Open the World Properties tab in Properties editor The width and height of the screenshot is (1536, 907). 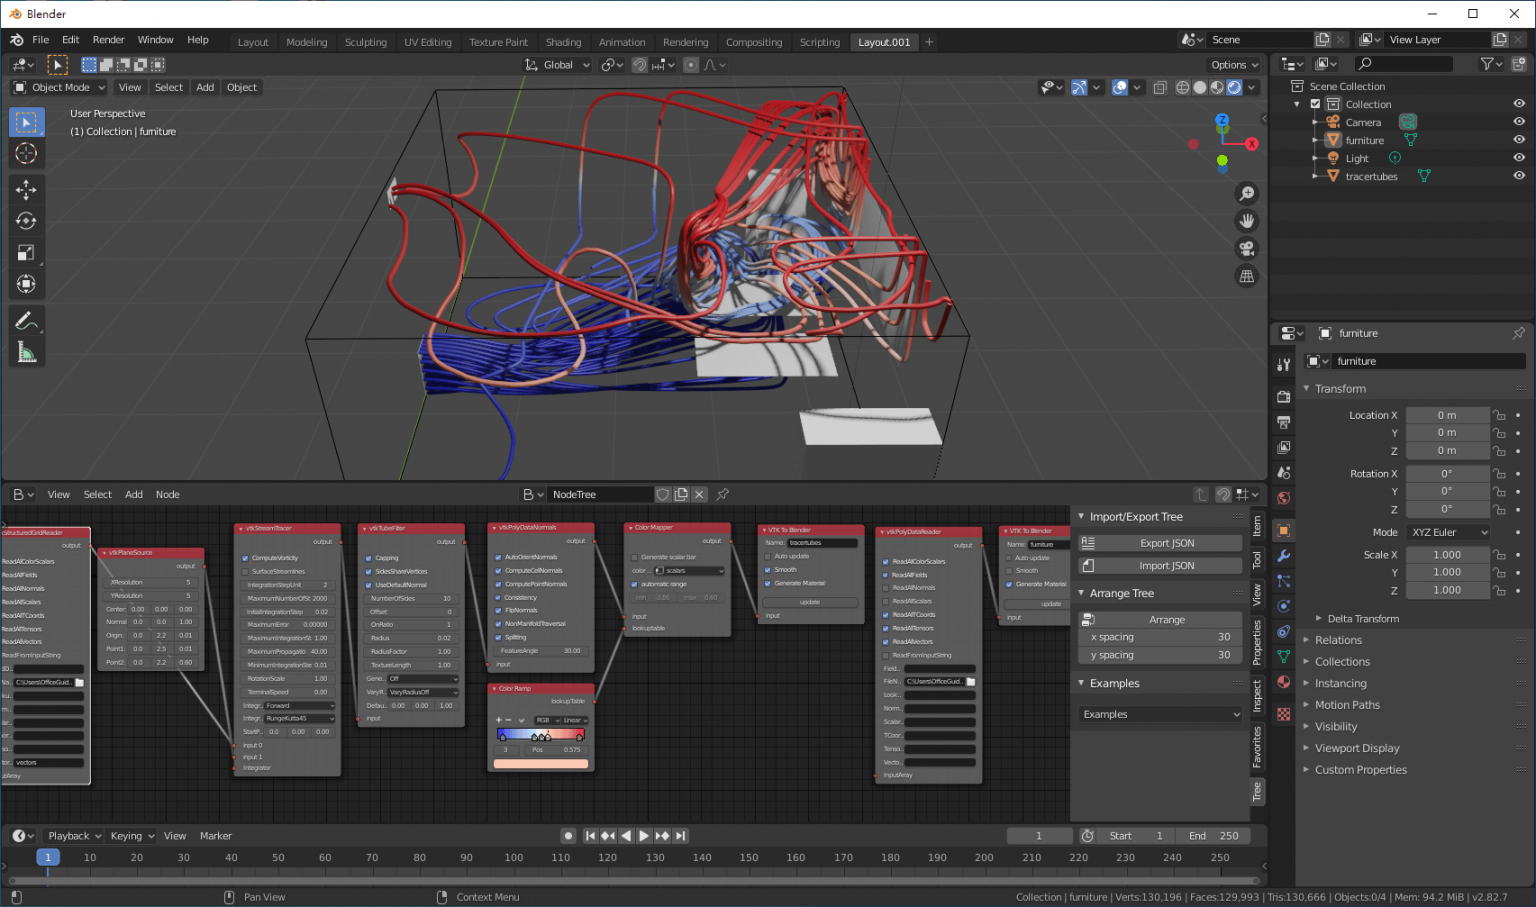pyautogui.click(x=1283, y=497)
